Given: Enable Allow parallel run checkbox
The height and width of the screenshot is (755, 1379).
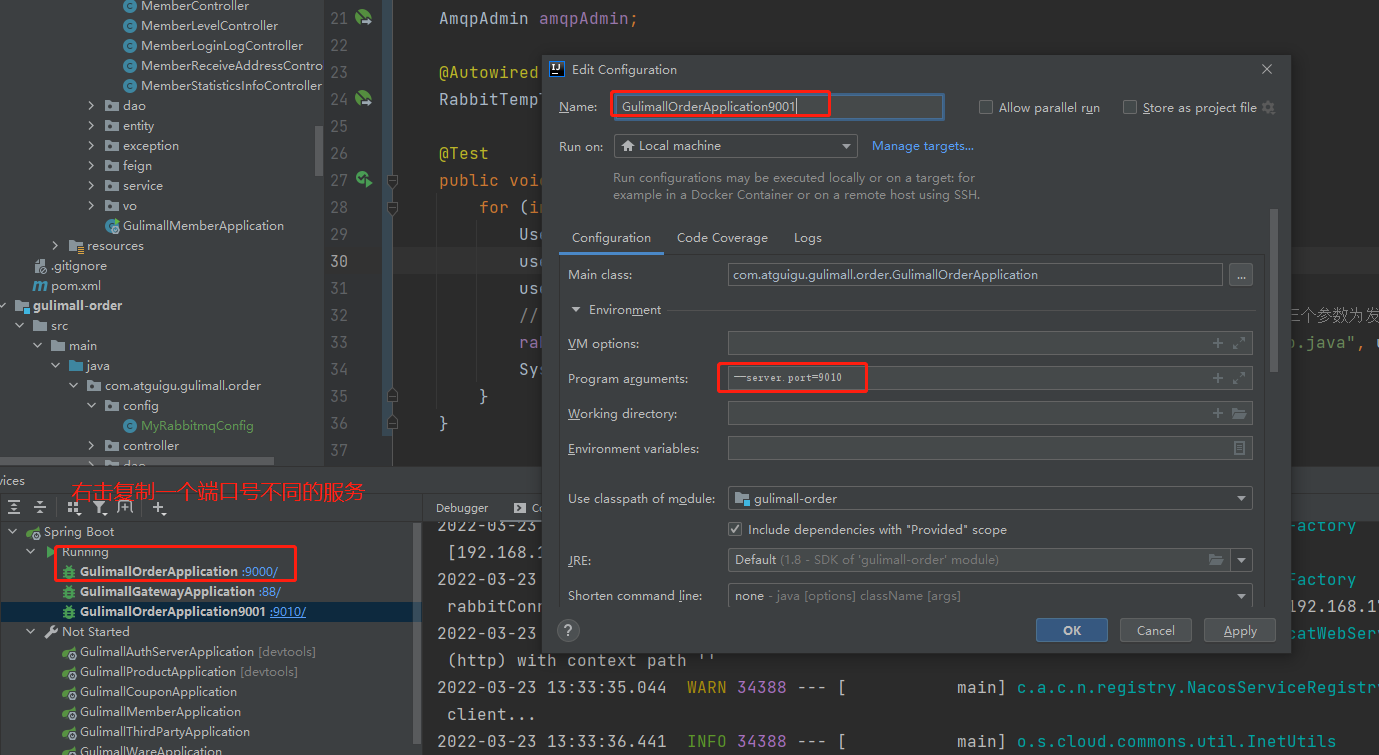Looking at the screenshot, I should click(x=986, y=108).
